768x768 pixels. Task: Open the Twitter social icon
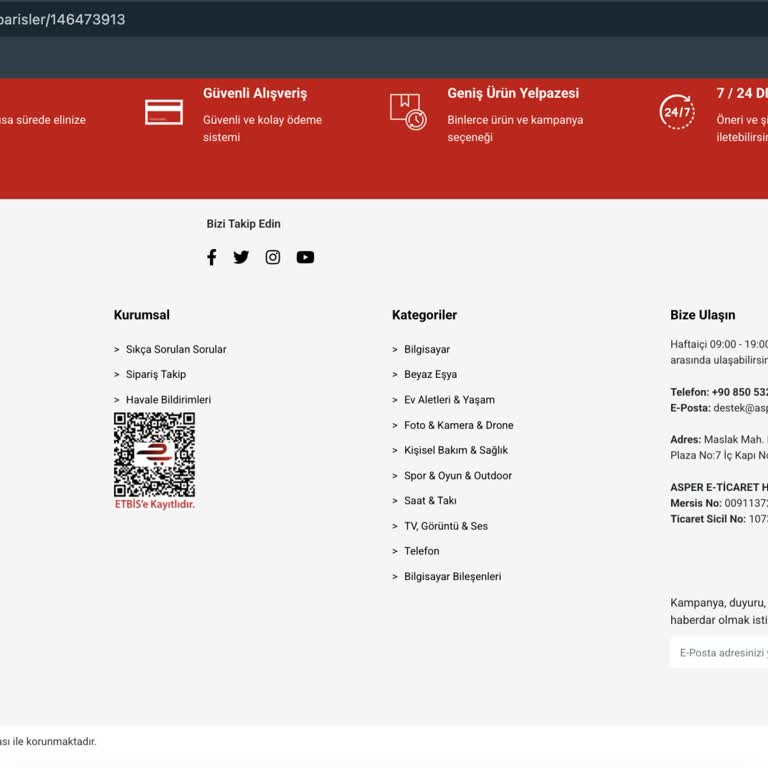coord(241,257)
